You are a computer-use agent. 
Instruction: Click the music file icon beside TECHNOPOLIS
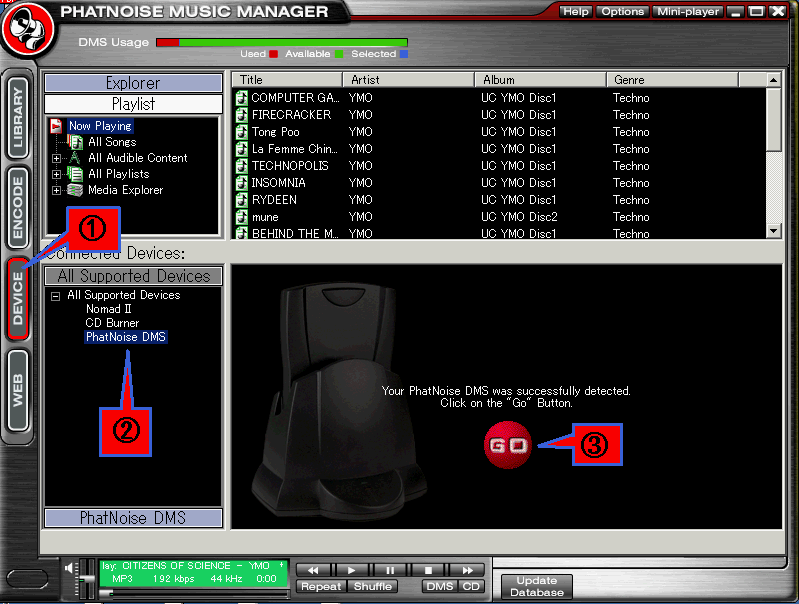242,166
